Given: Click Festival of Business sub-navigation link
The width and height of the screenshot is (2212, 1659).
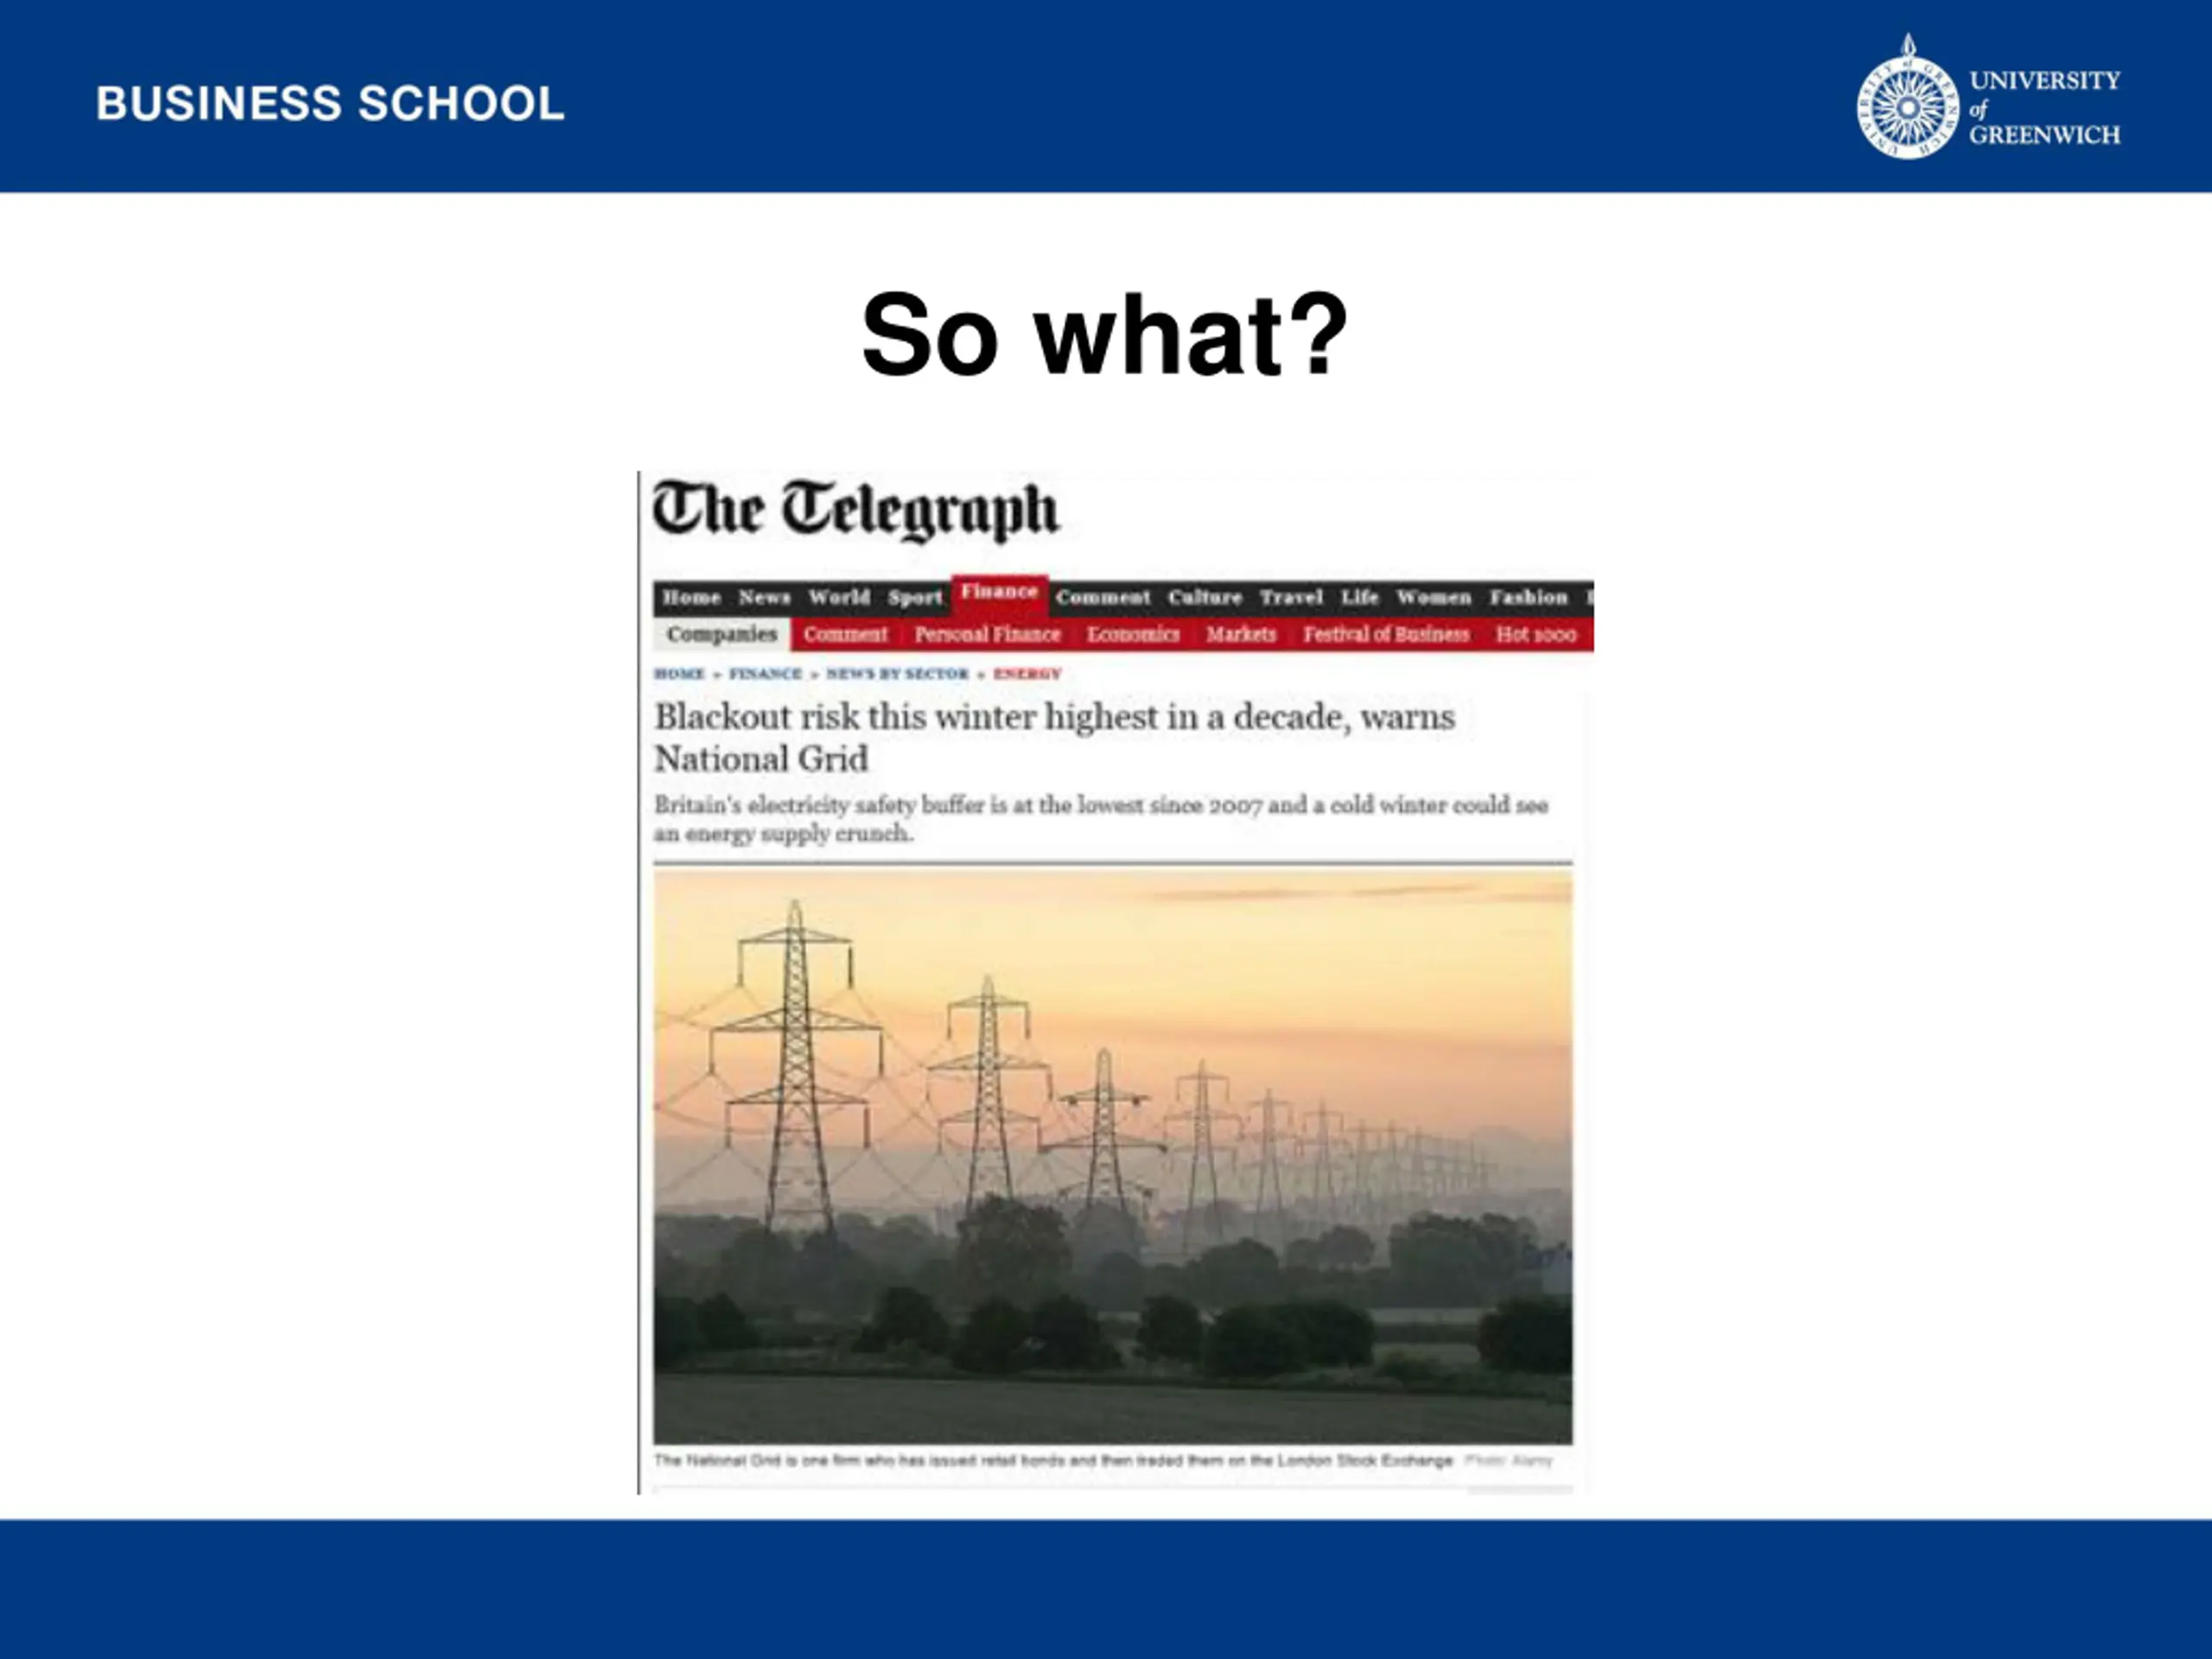Looking at the screenshot, I should [1386, 634].
